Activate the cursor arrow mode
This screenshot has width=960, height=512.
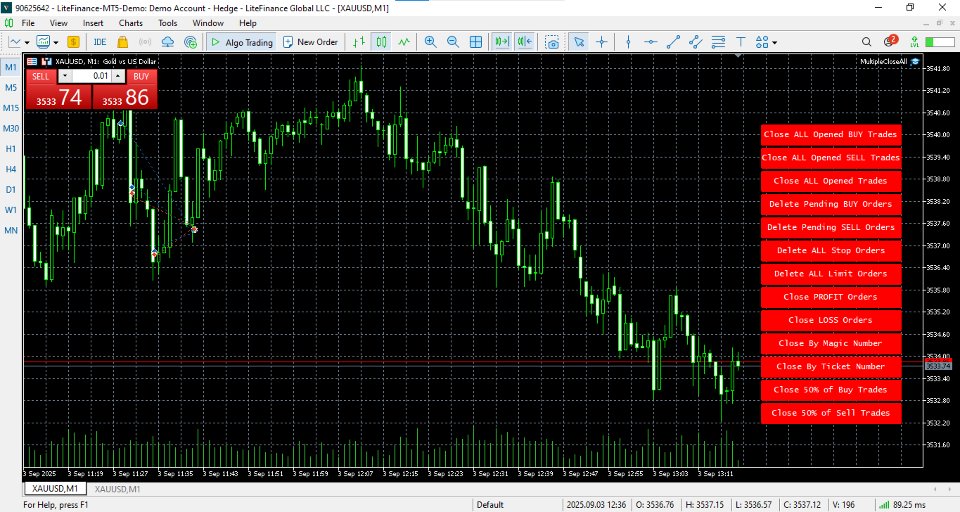pos(579,42)
